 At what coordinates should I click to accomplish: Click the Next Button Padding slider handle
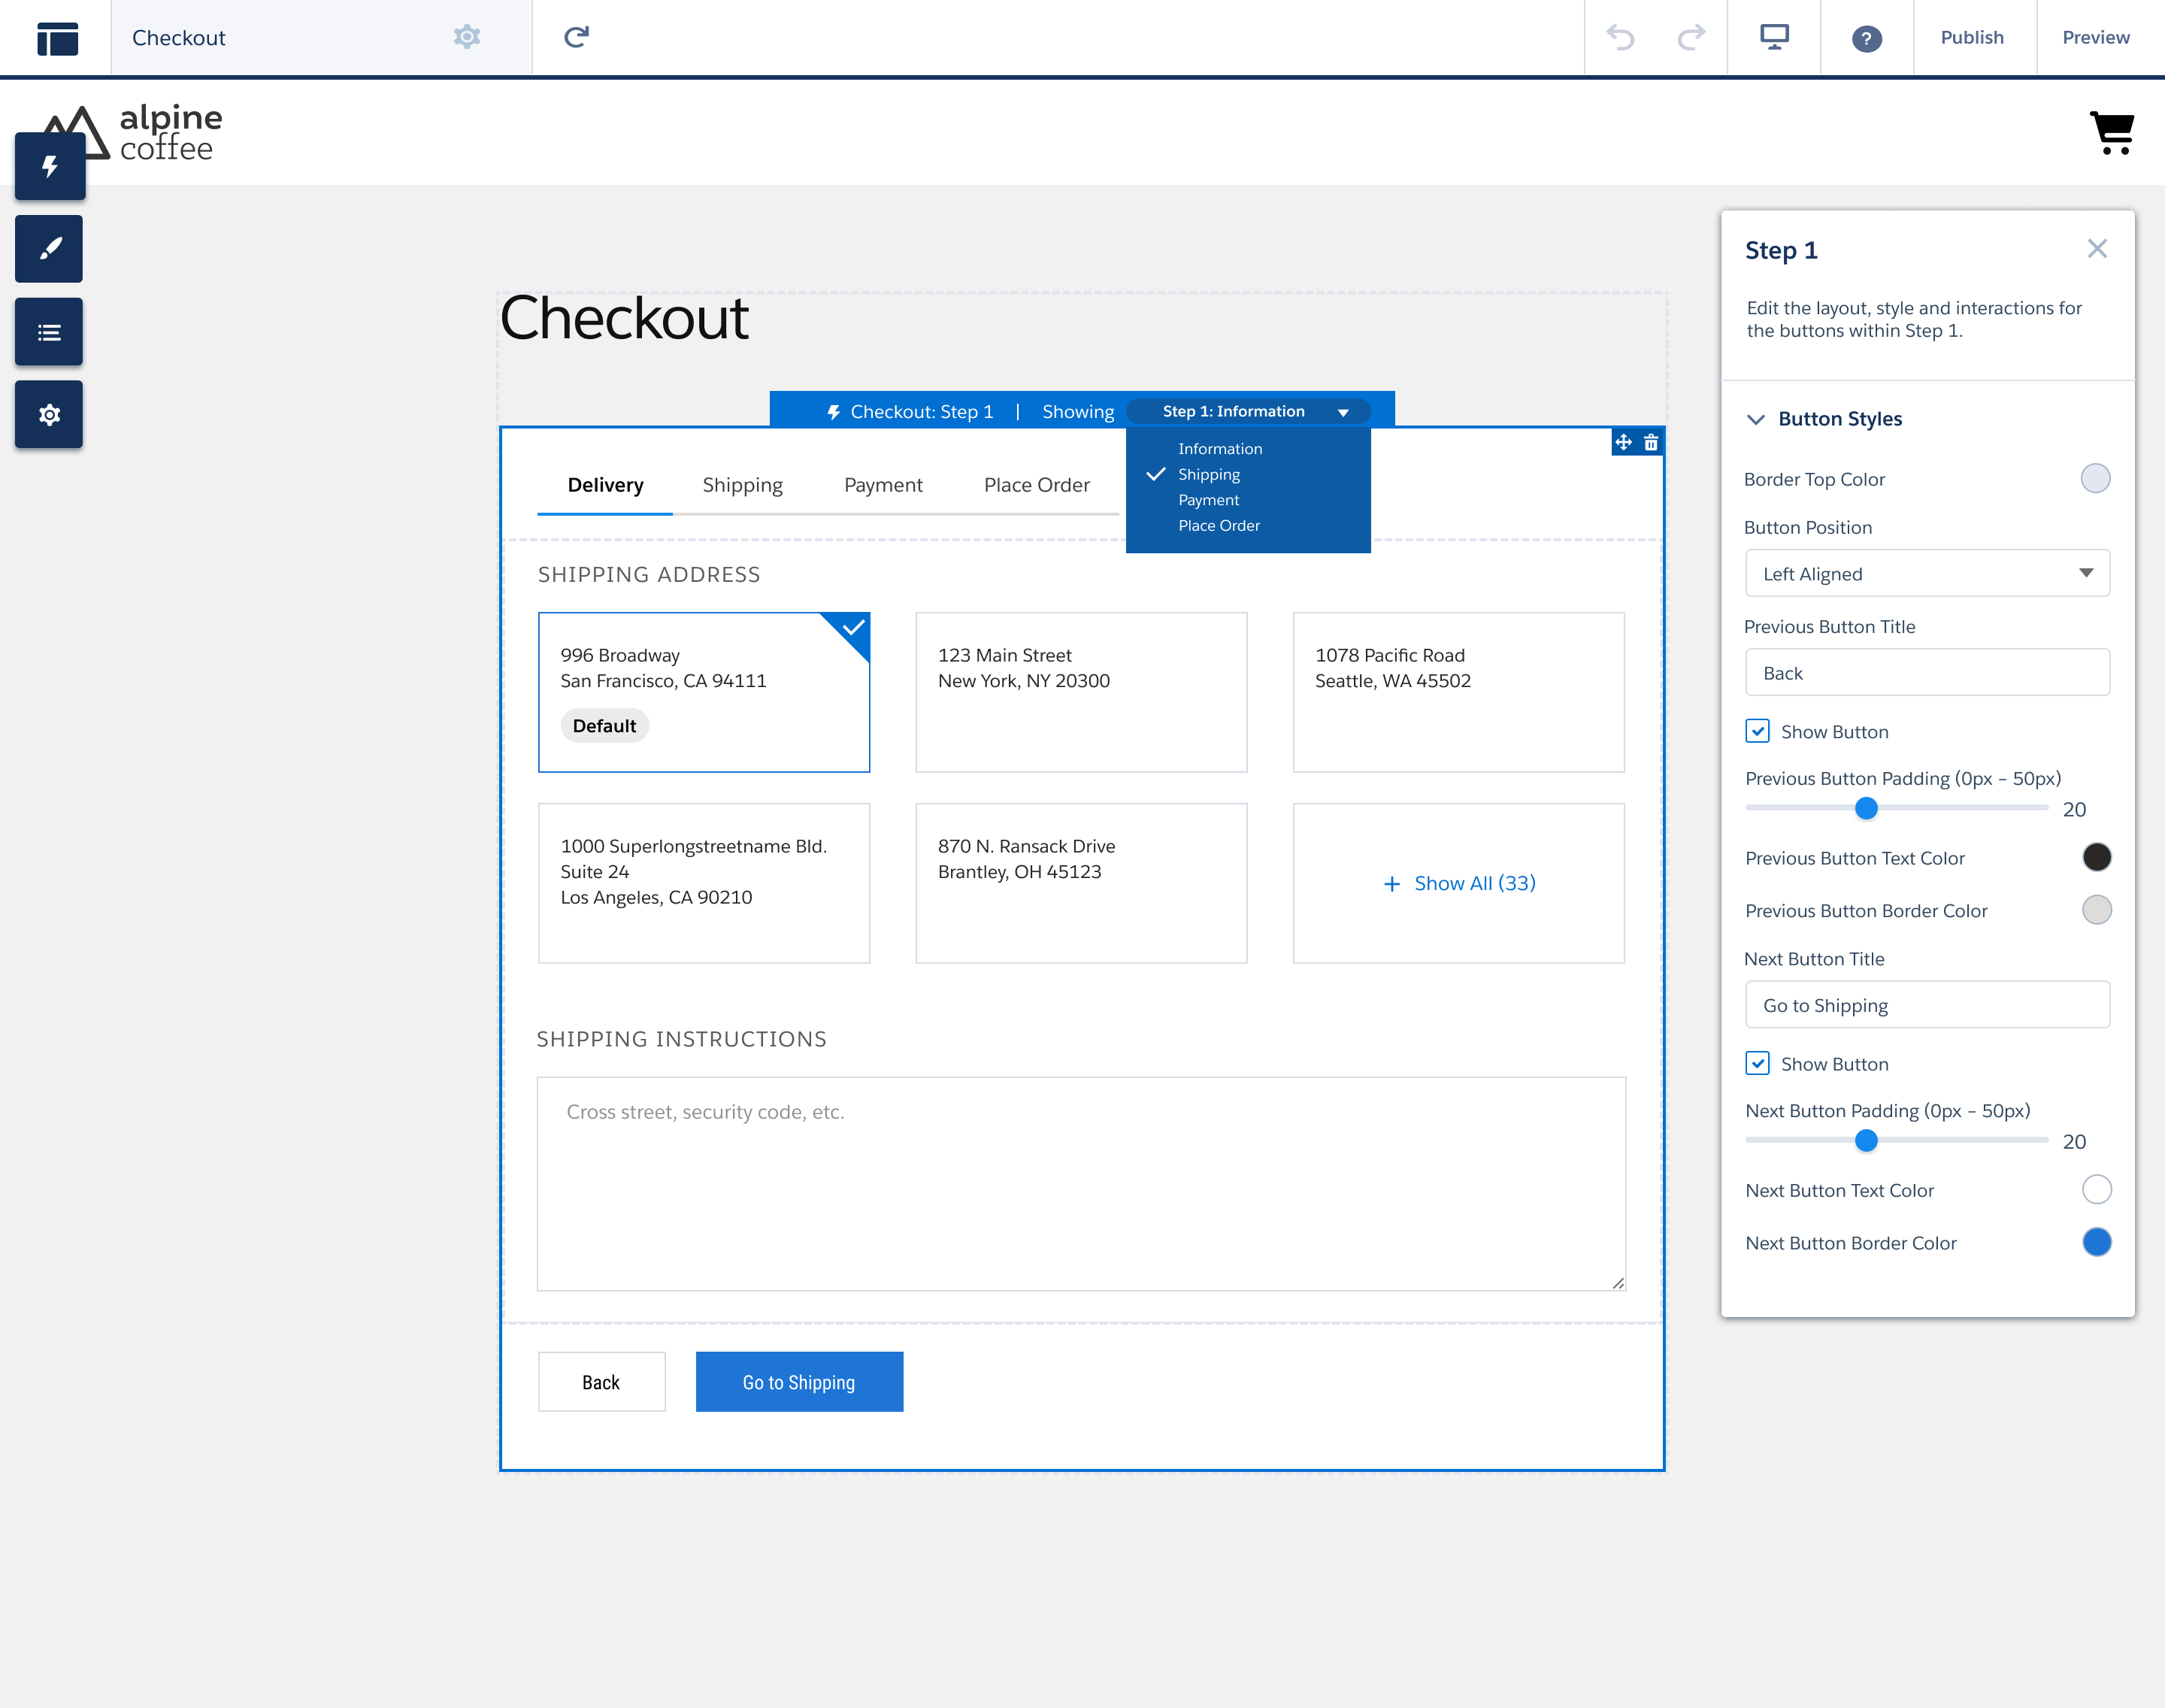1866,1140
